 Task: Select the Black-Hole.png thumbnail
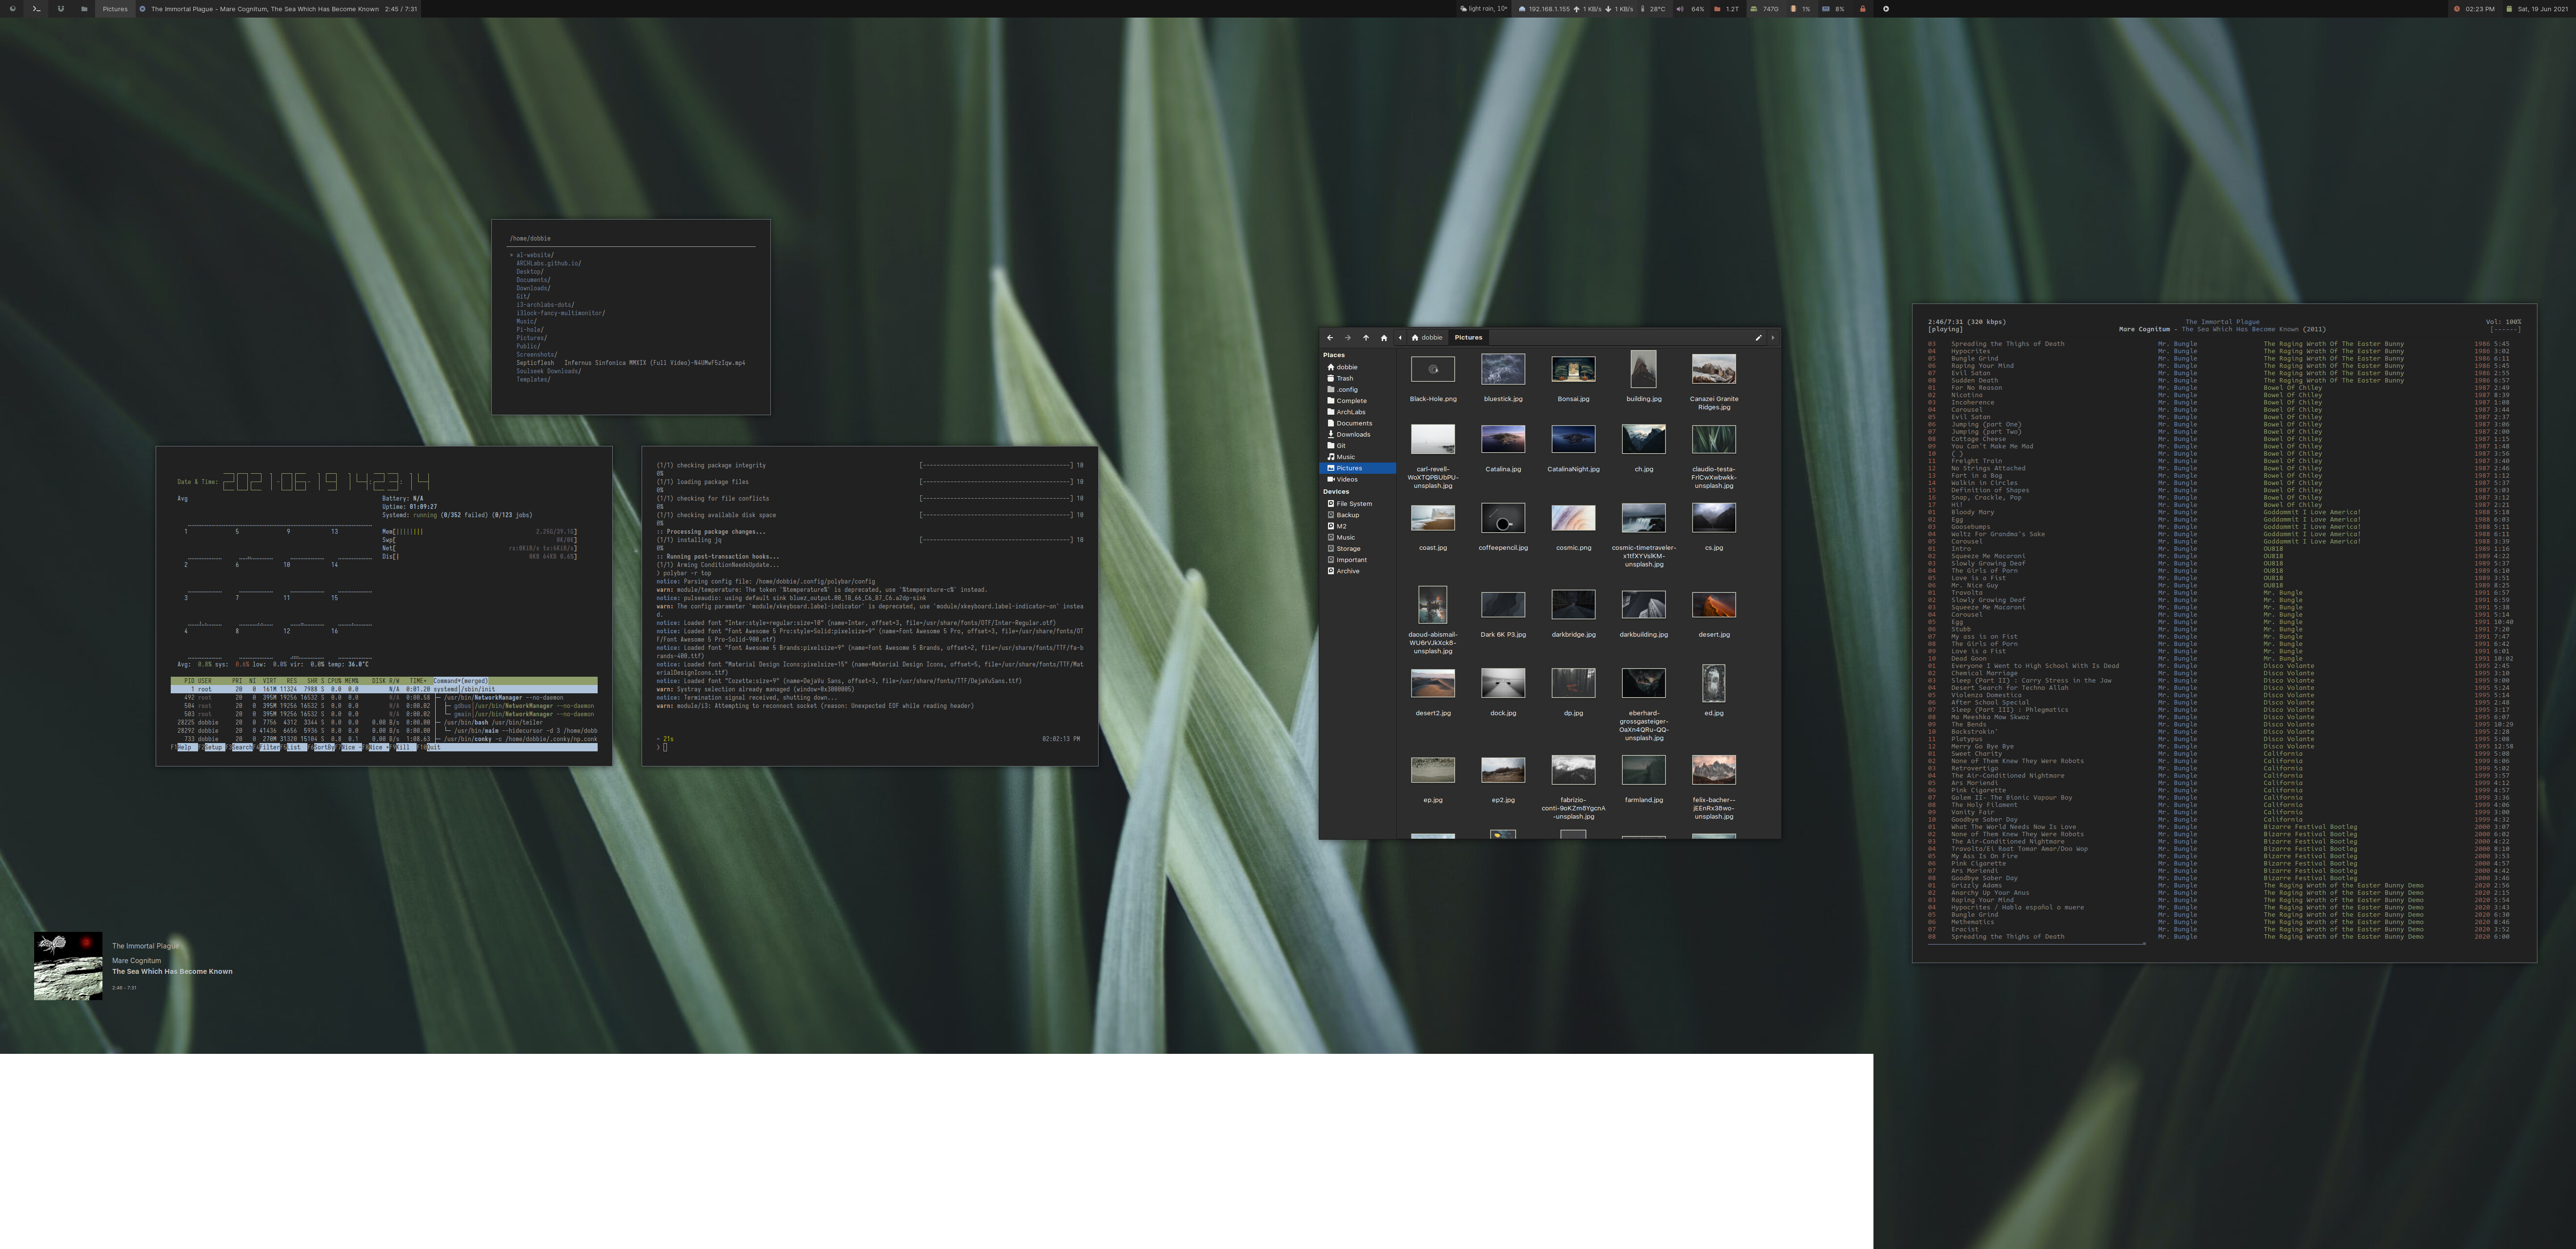[1433, 369]
